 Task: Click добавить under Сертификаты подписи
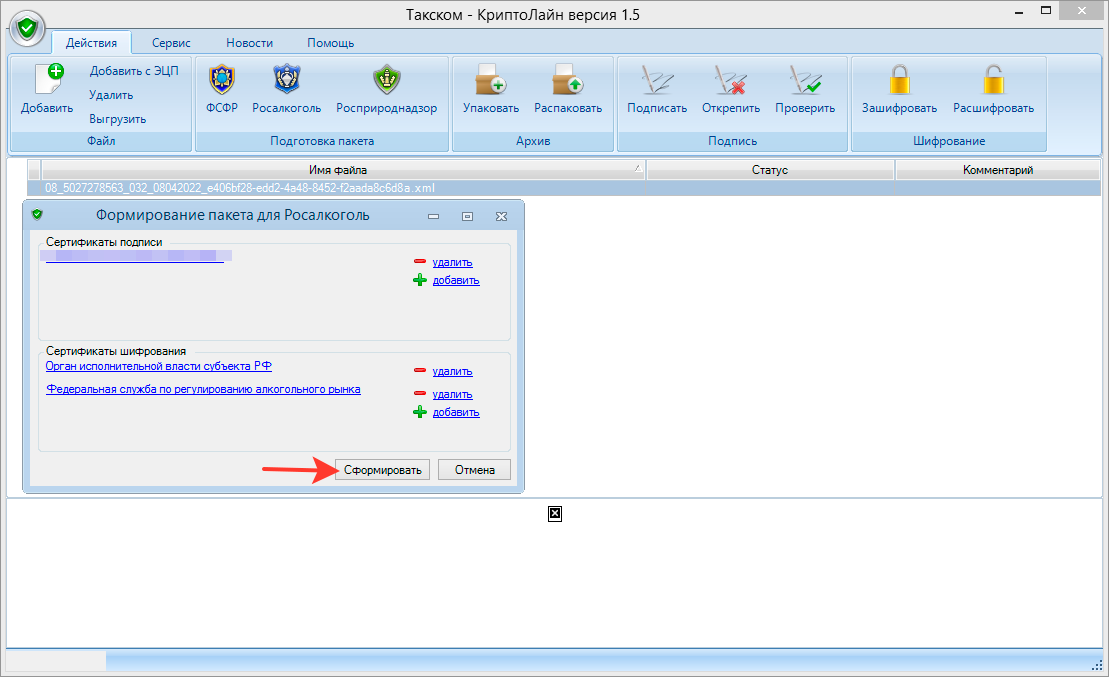[x=456, y=280]
